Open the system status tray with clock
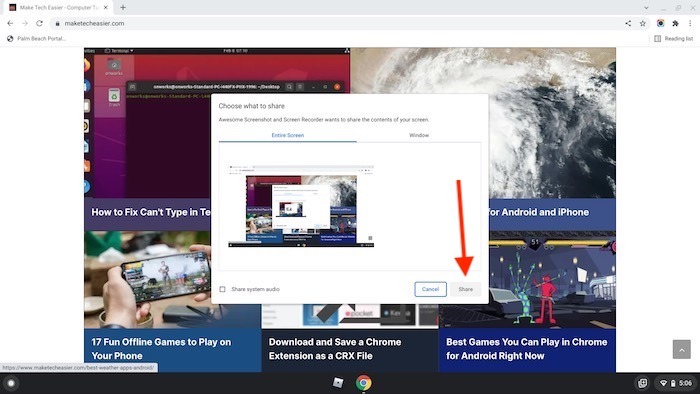The height and width of the screenshot is (394, 700). (675, 383)
